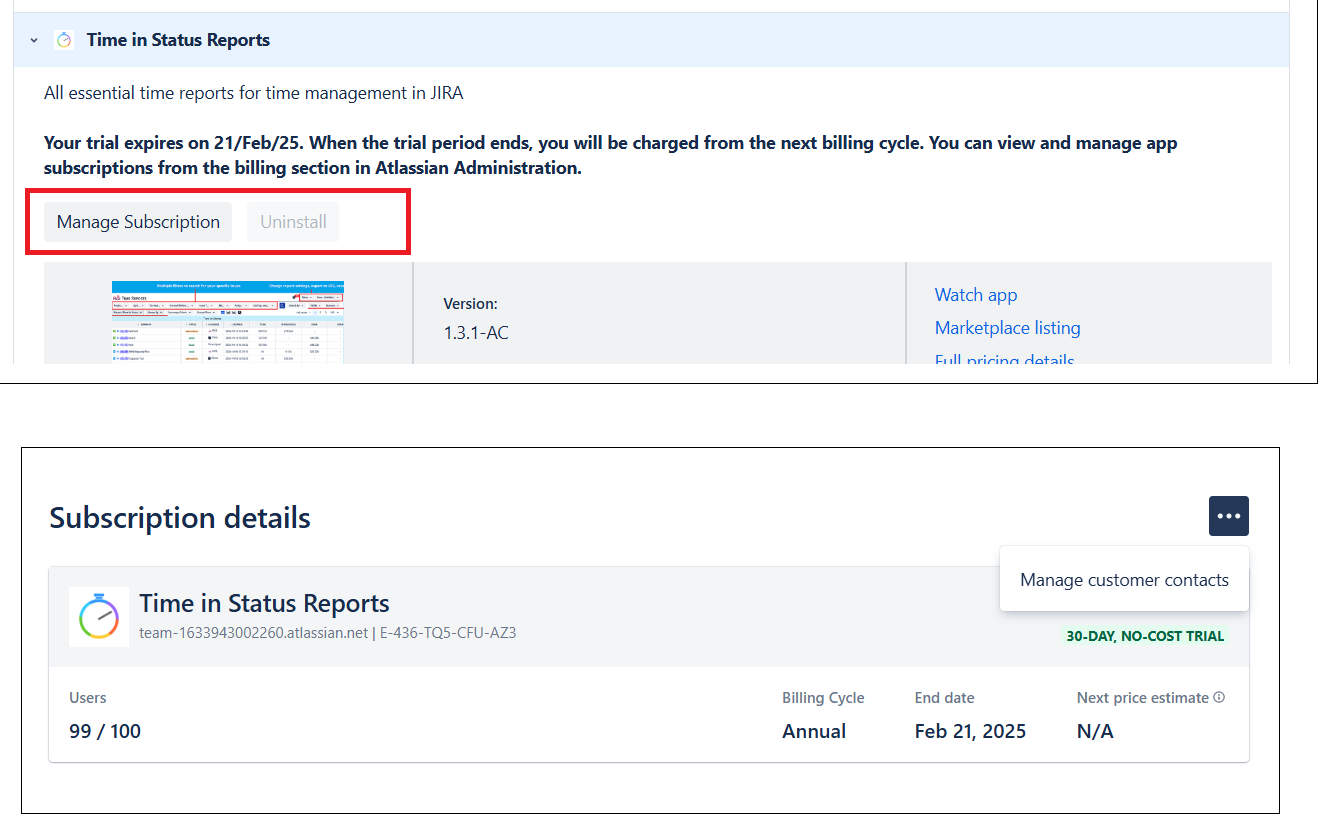Open the app screenshot thumbnail preview

228,322
